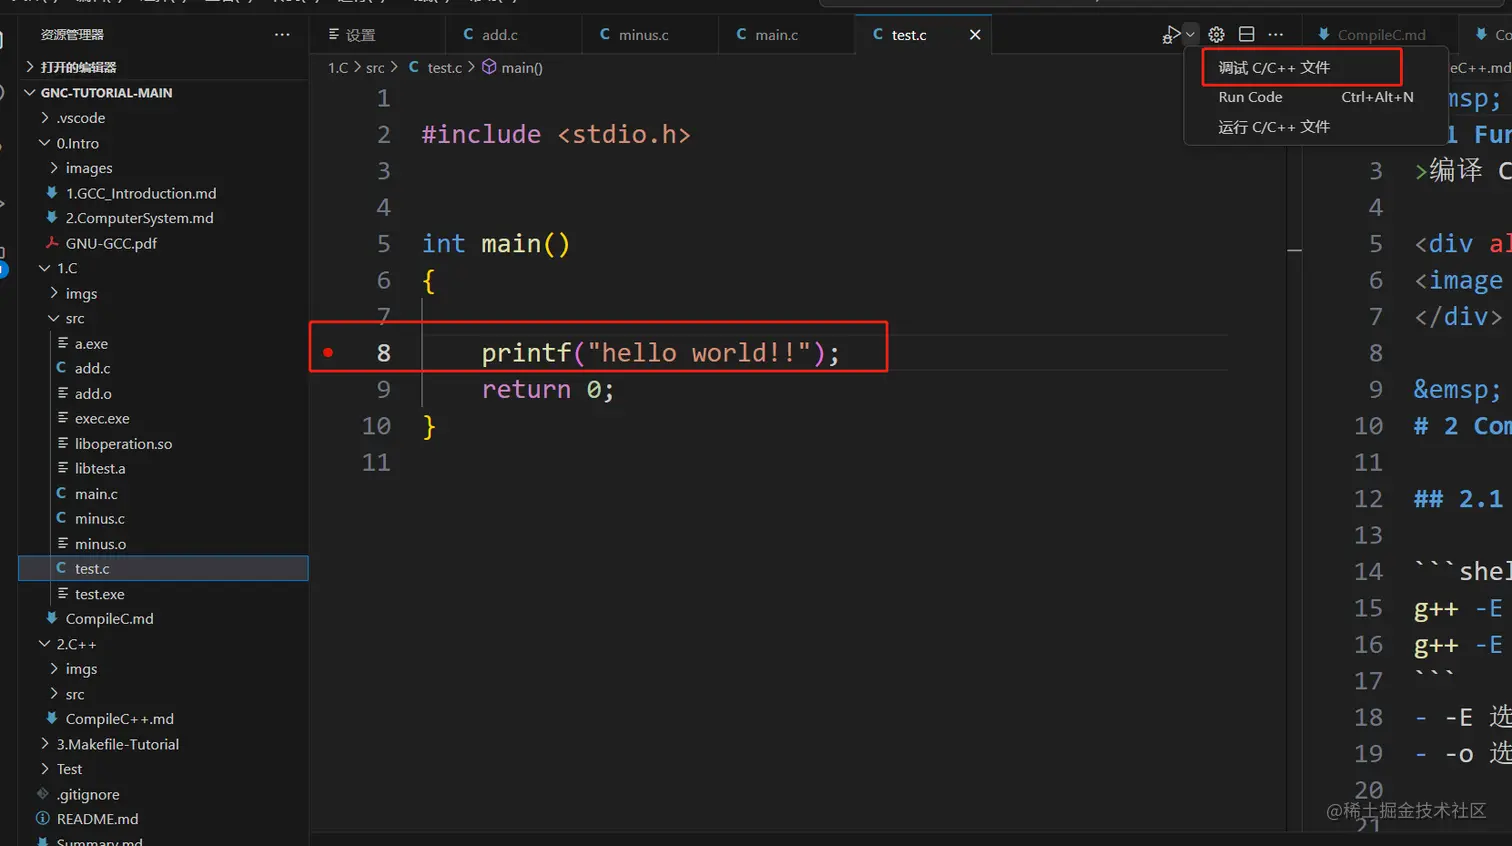
Task: Click the gear settings icon in editor toolbar
Action: pos(1216,35)
